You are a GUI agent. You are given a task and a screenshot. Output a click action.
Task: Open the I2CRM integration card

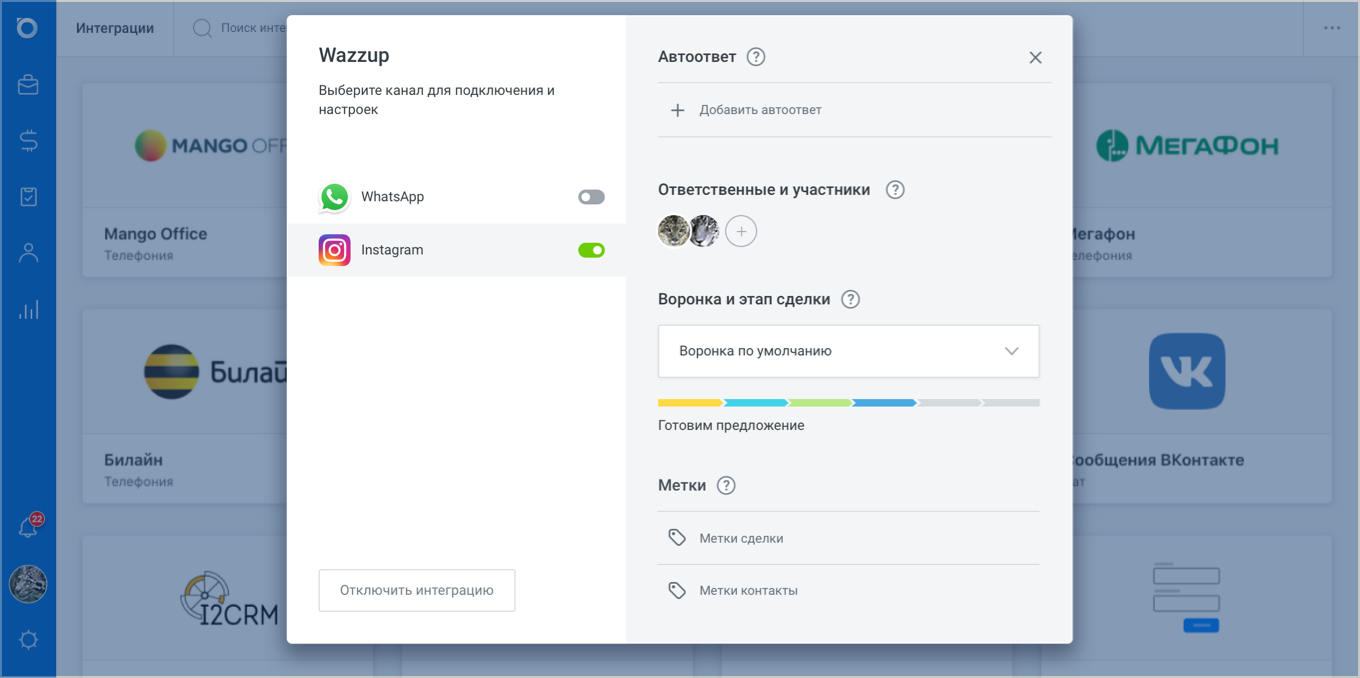(x=185, y=606)
